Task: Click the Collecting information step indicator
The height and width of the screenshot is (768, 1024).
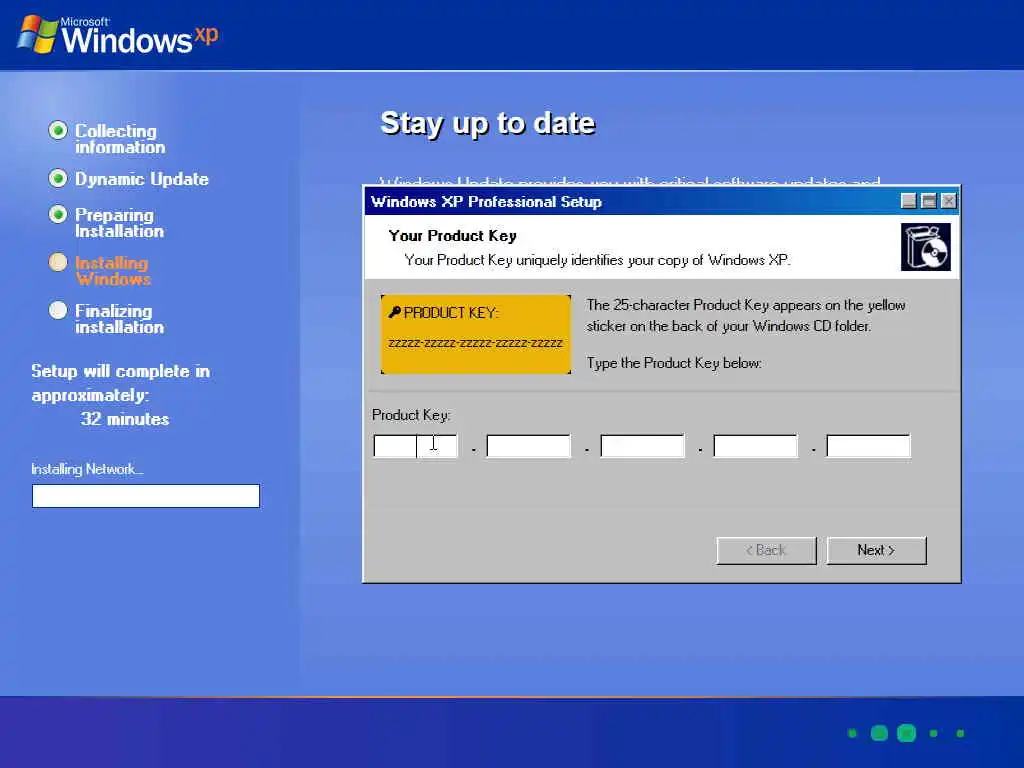Action: tap(58, 131)
